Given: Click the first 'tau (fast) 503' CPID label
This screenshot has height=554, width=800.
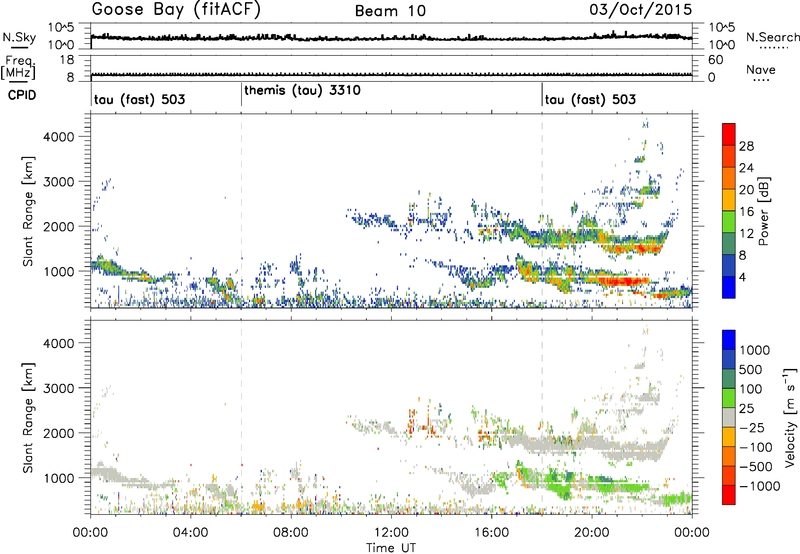Looking at the screenshot, I should pos(139,99).
